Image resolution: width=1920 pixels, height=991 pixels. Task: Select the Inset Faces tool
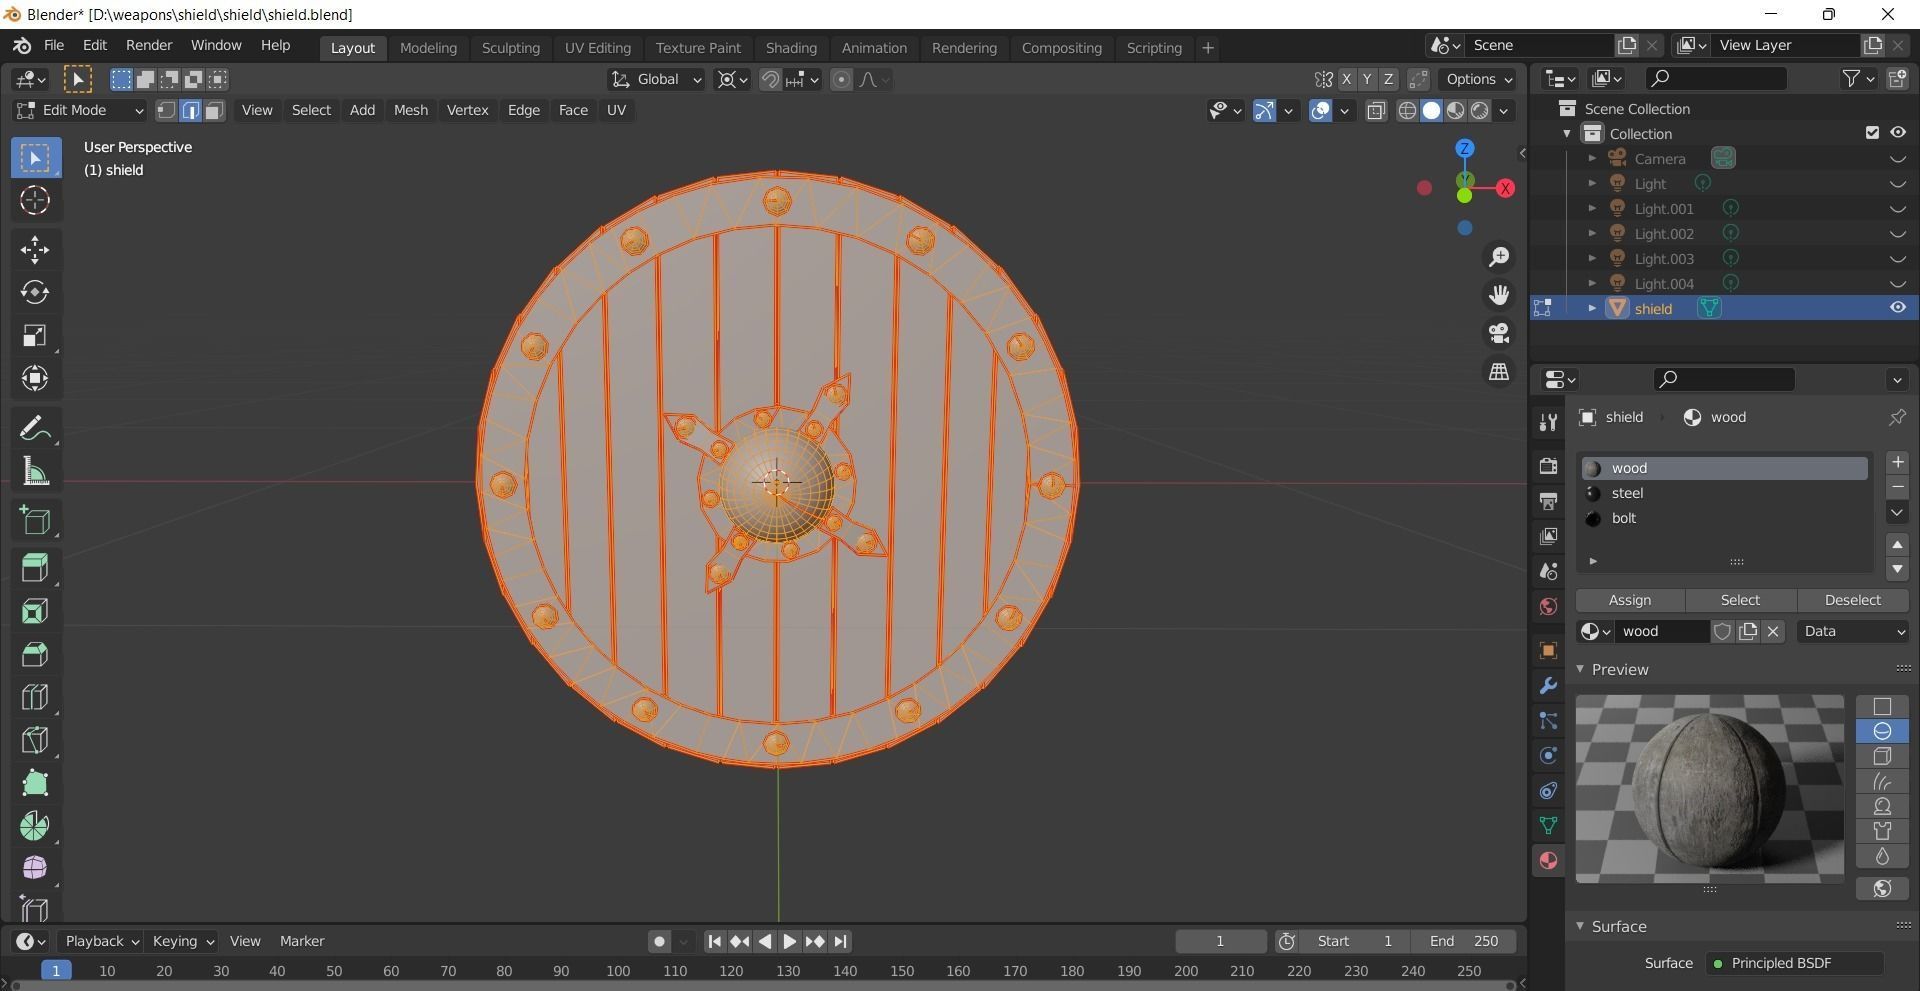35,612
